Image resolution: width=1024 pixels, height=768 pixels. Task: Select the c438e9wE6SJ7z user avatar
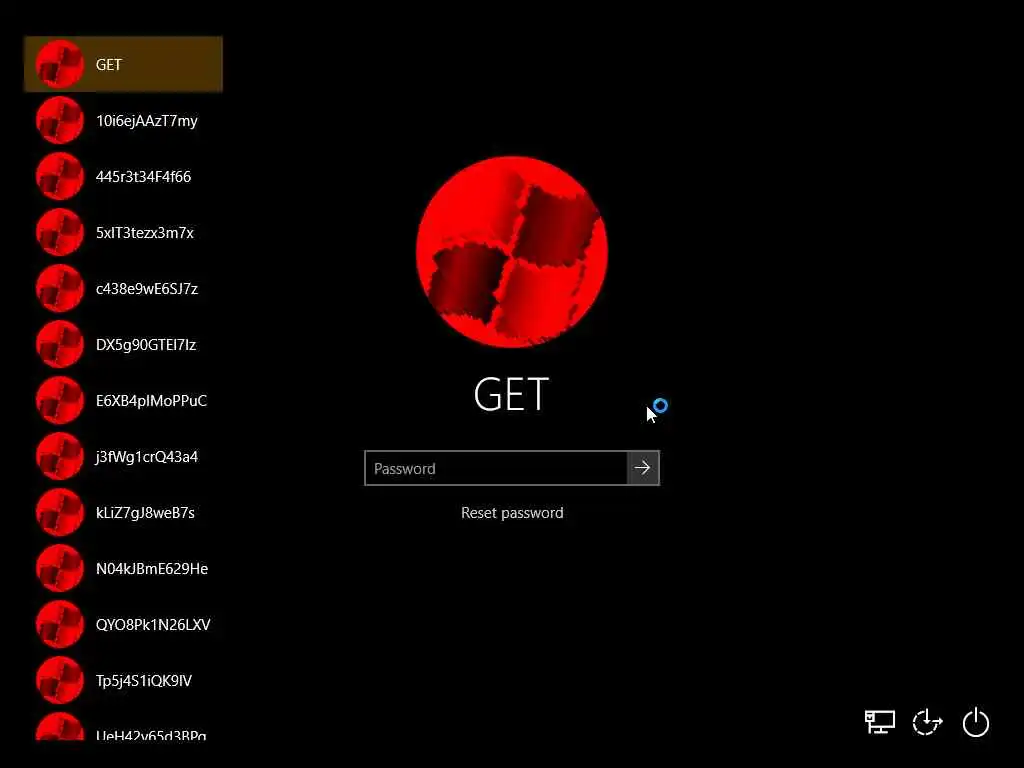(59, 288)
